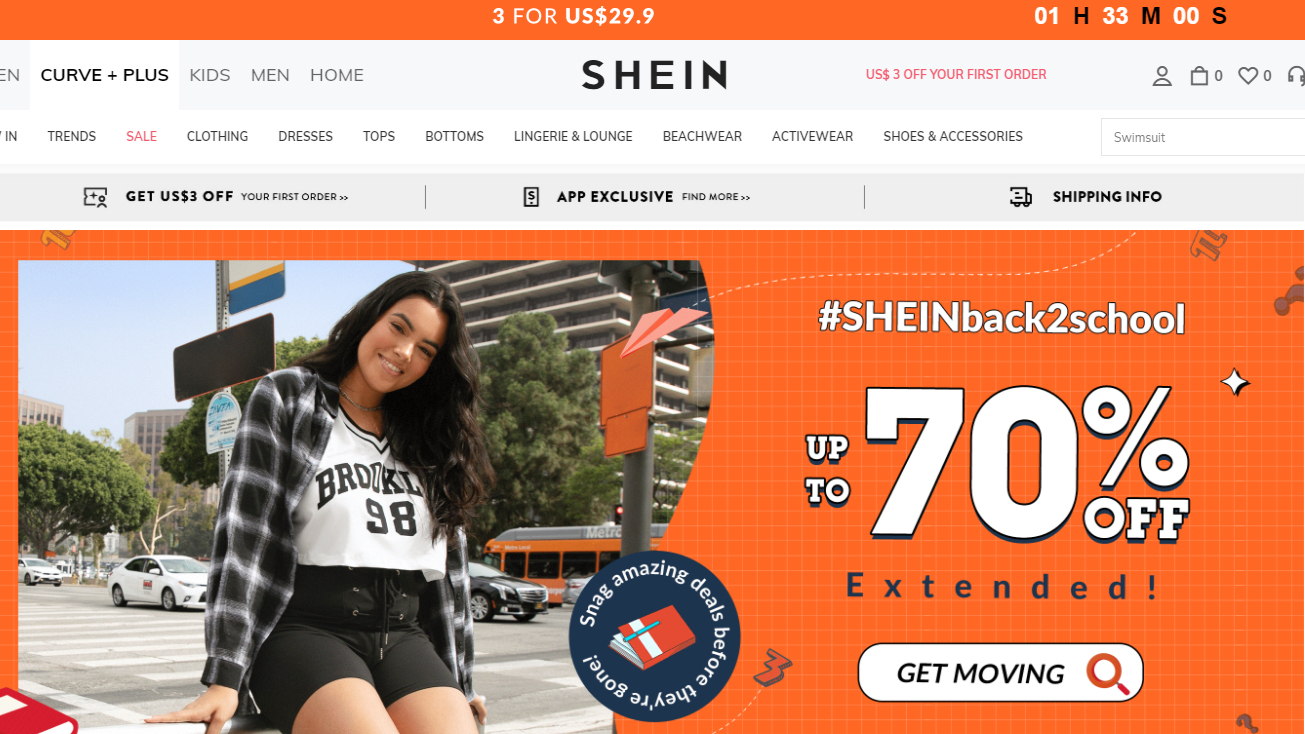
Task: Click the customer support headset icon
Action: [x=1296, y=76]
